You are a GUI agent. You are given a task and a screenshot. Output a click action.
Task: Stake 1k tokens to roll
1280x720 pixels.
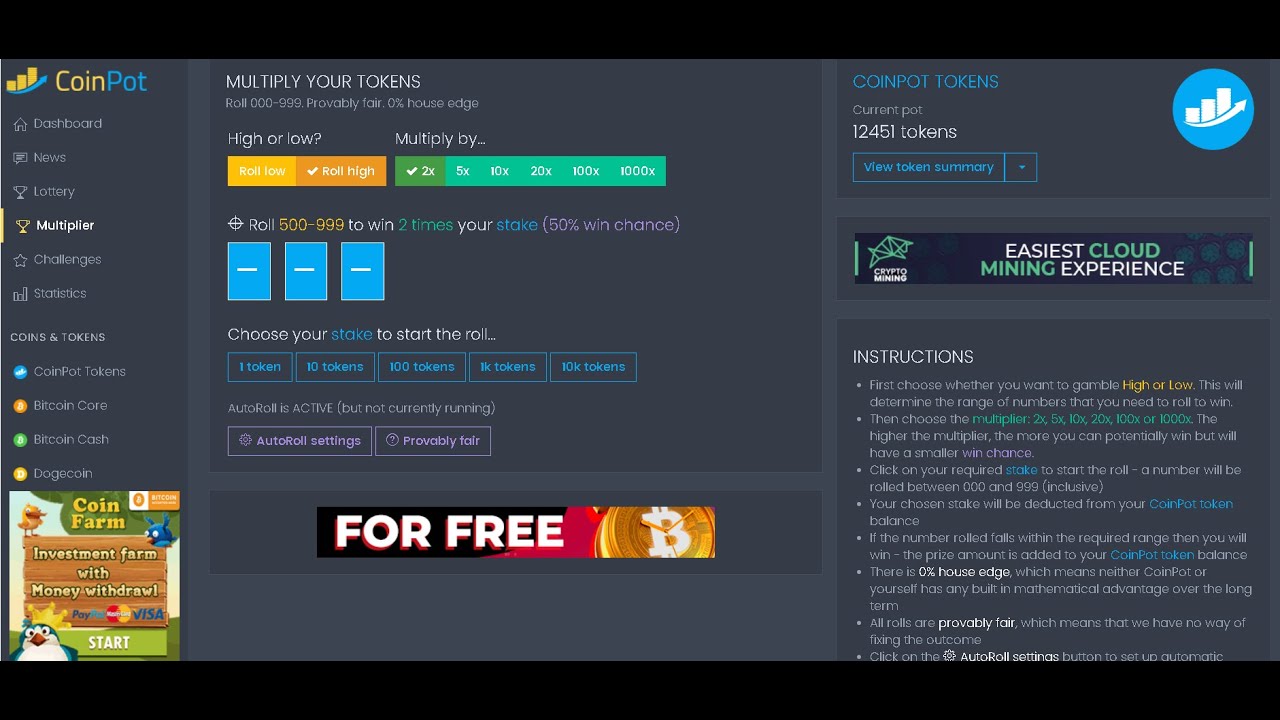pos(508,367)
